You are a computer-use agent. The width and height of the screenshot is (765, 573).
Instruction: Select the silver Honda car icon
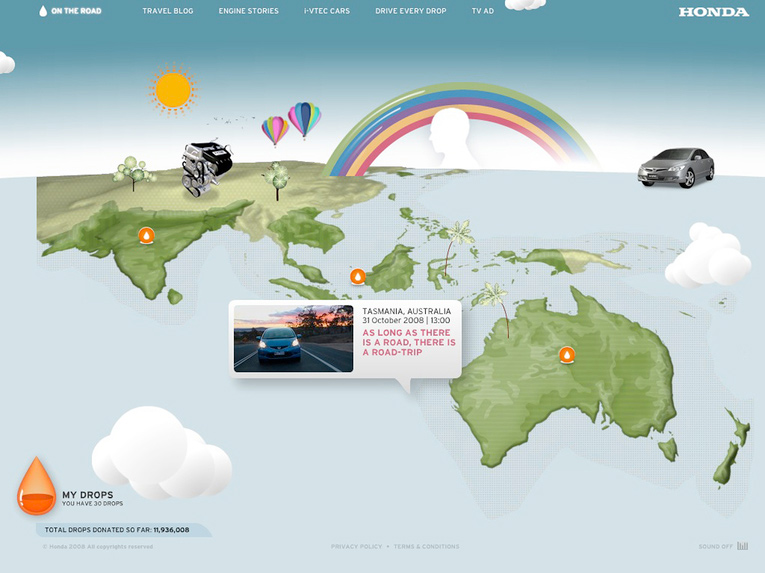point(676,167)
